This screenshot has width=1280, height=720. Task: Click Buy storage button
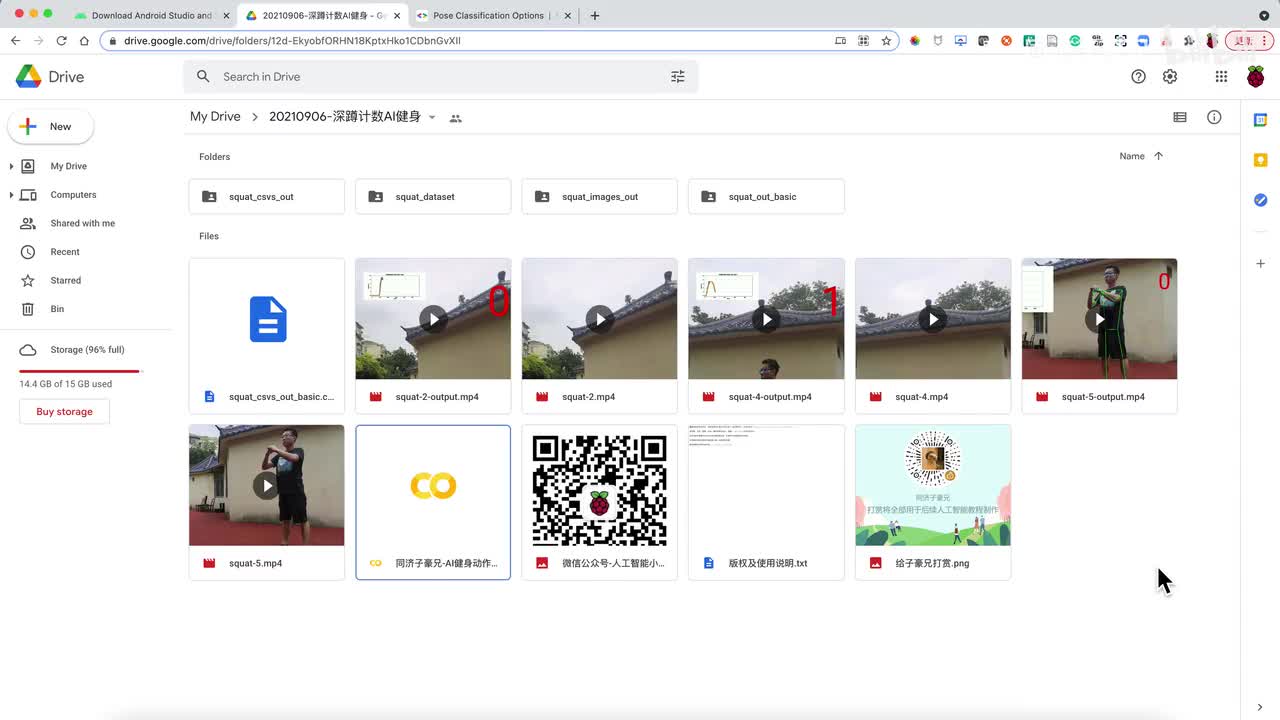[x=64, y=412]
